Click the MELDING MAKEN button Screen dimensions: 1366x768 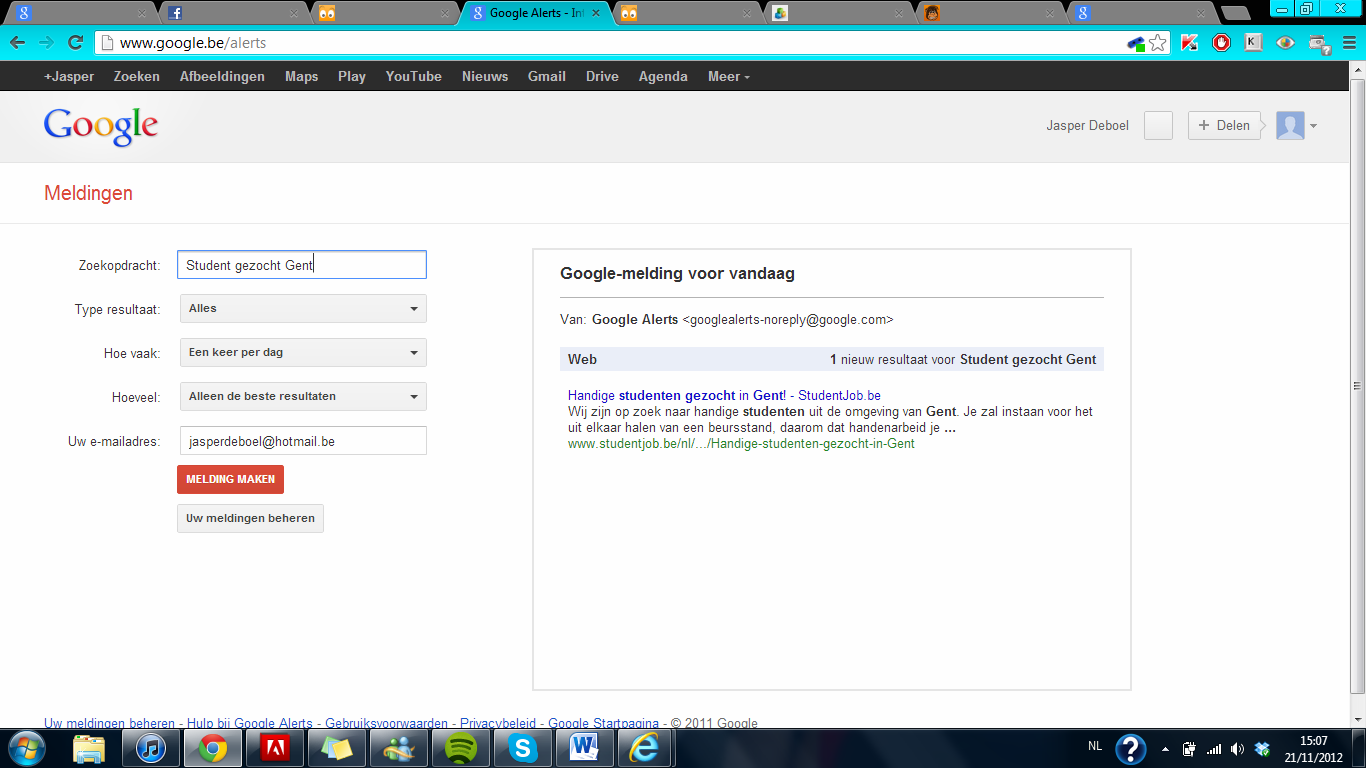pyautogui.click(x=230, y=479)
